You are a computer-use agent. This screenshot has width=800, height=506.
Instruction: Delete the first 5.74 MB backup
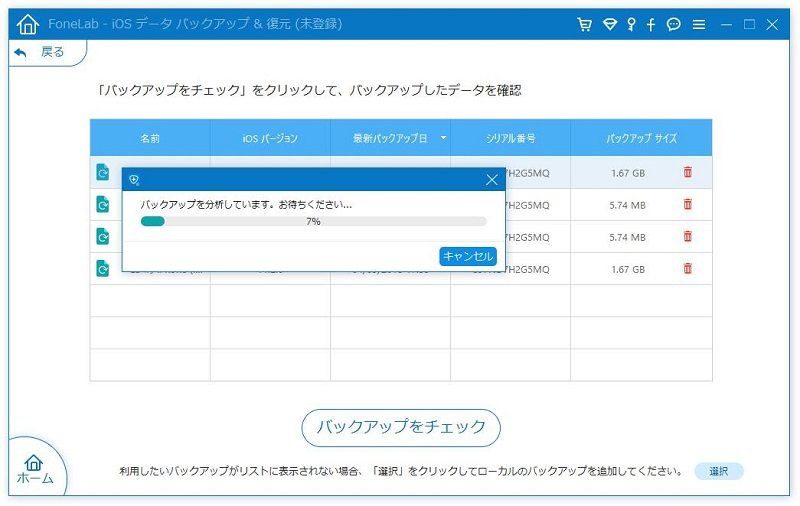click(688, 204)
